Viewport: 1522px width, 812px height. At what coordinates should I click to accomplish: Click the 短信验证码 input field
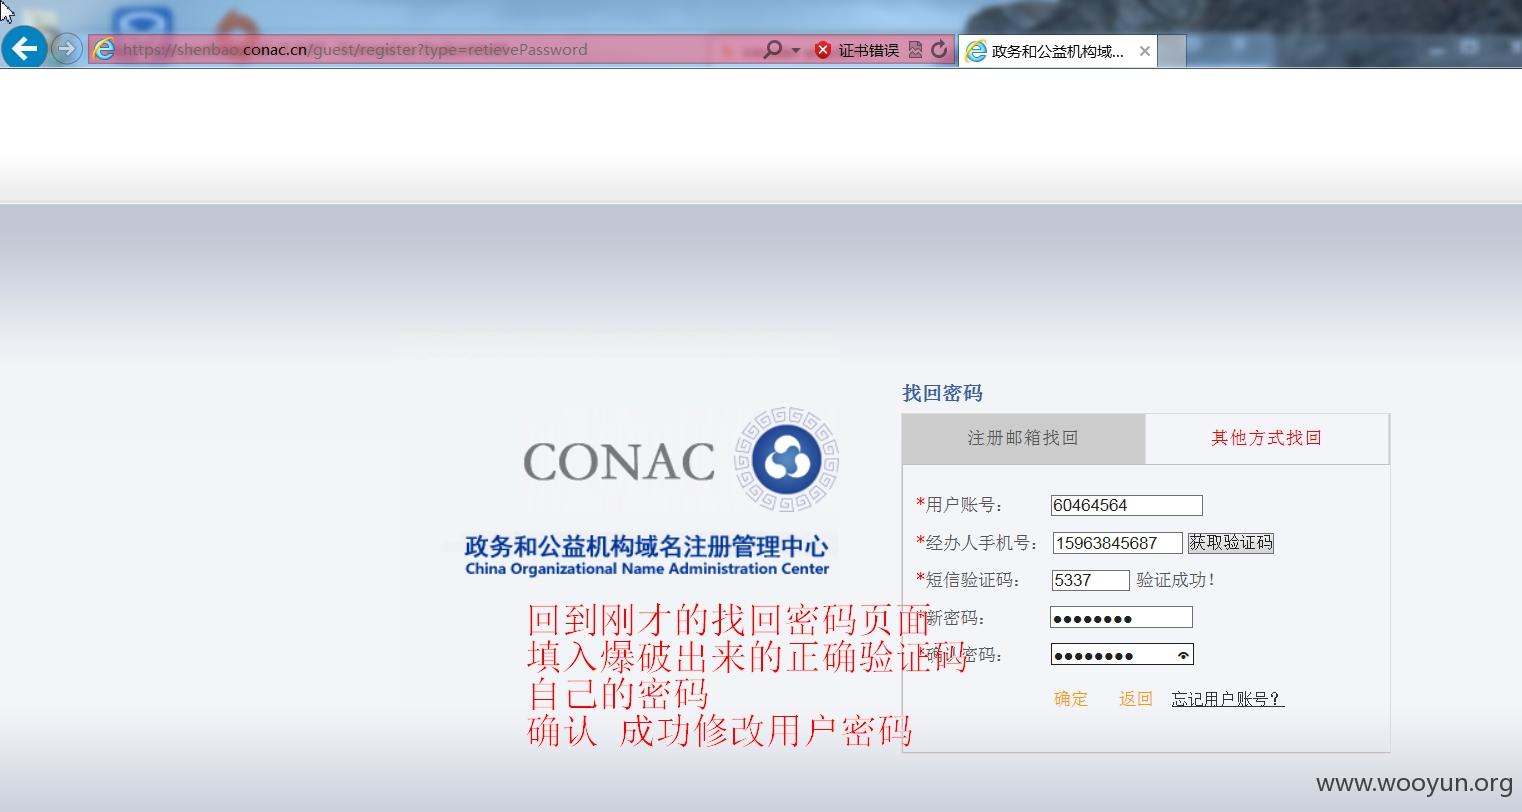(1090, 580)
